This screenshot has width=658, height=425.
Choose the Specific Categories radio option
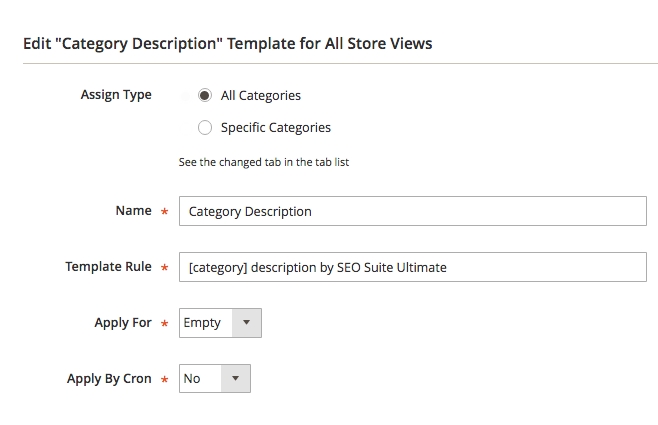(205, 127)
